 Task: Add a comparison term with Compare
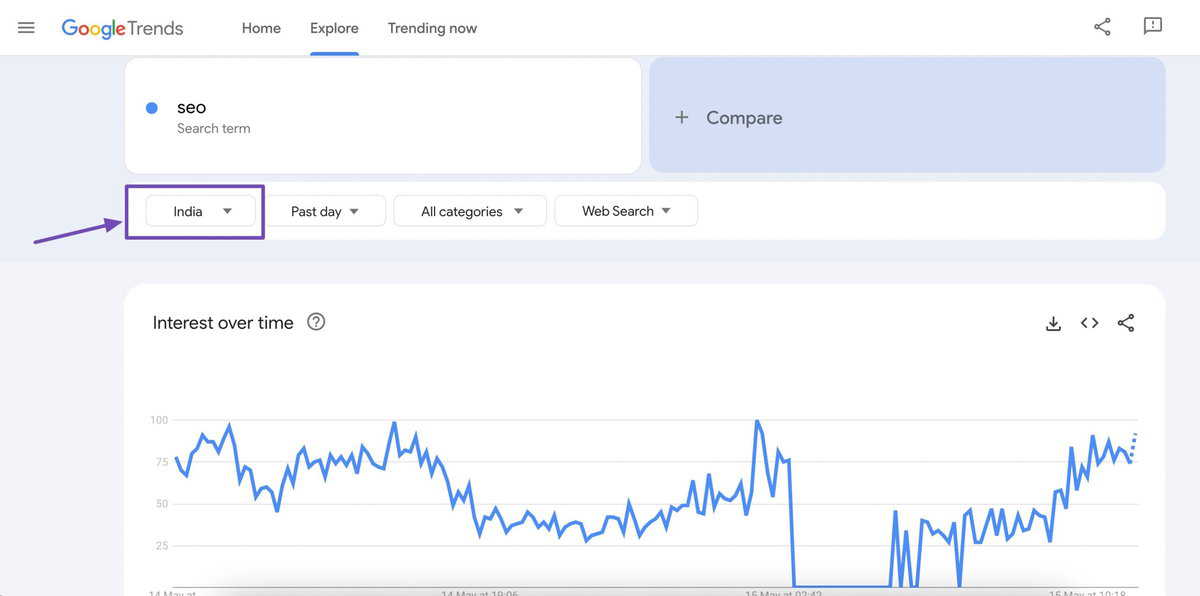point(907,115)
